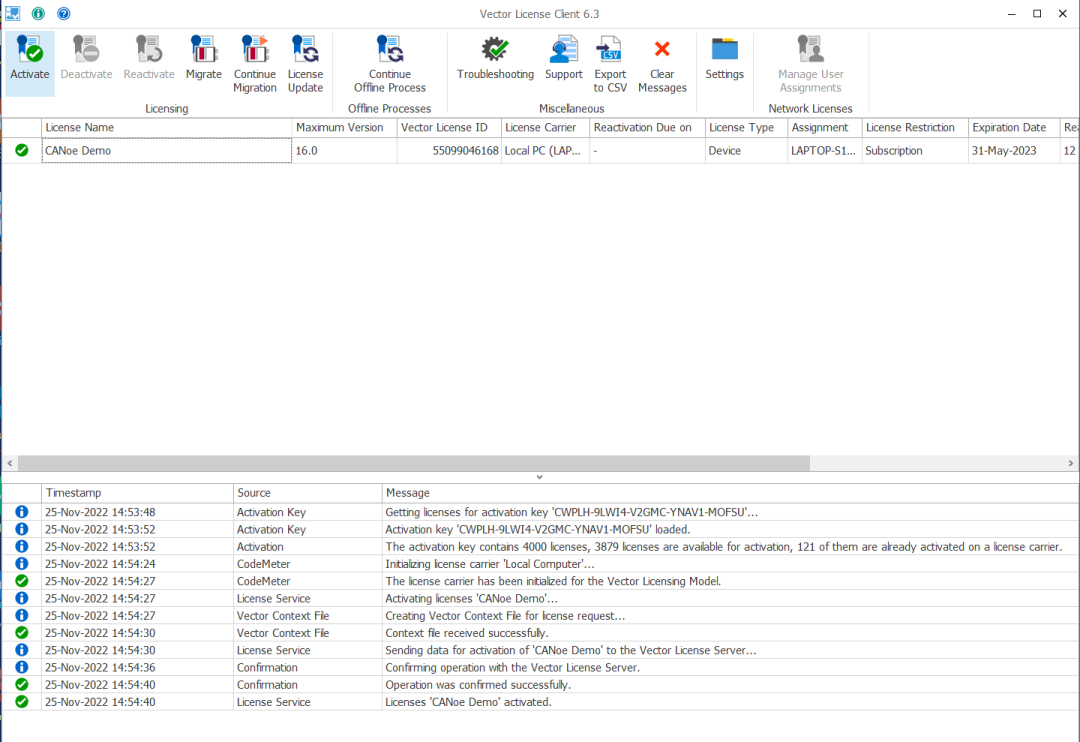Screen dimensions: 1080x742
Task: Sort by the Vector License ID header
Action: click(x=449, y=127)
